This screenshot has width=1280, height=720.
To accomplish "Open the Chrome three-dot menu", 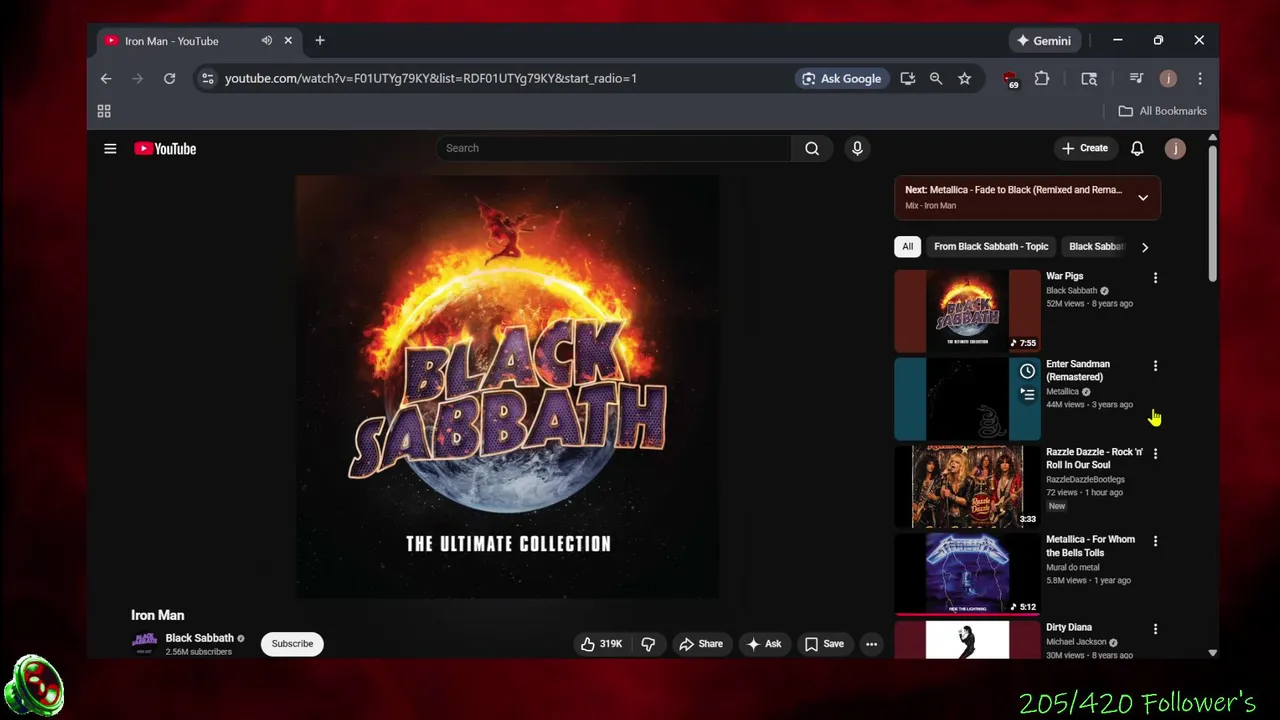I will tap(1200, 78).
